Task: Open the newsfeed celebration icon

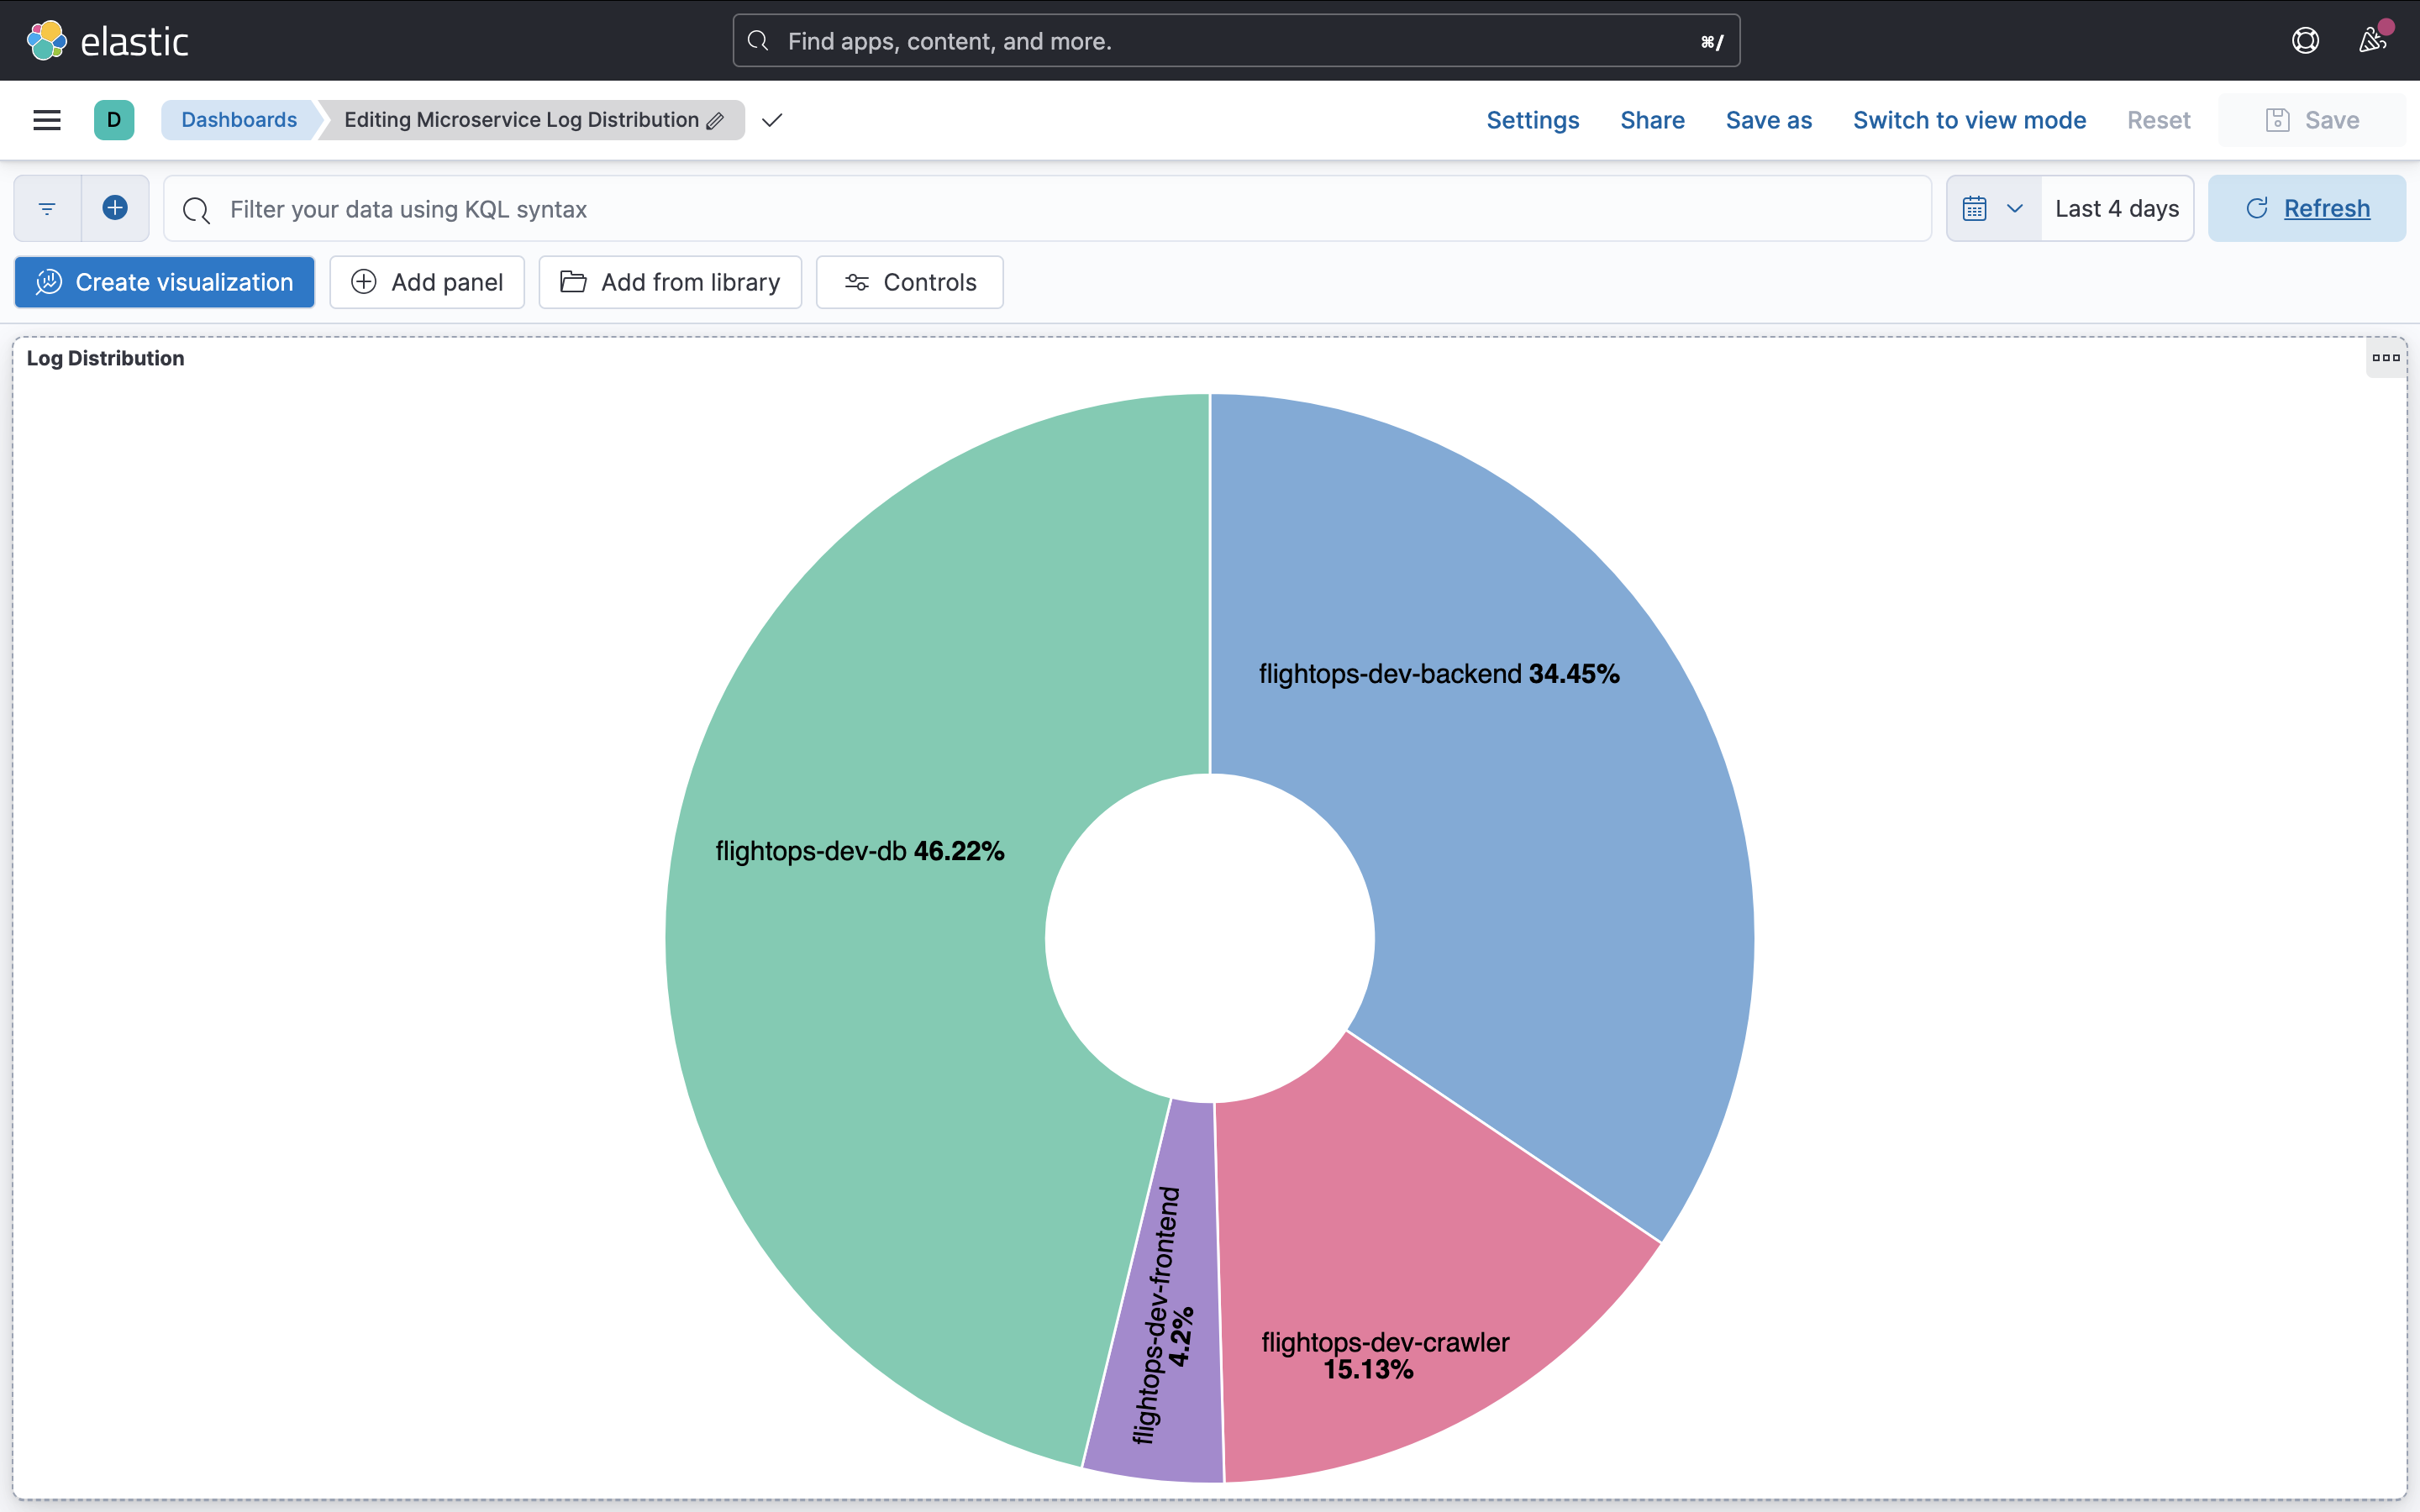Action: point(2372,41)
